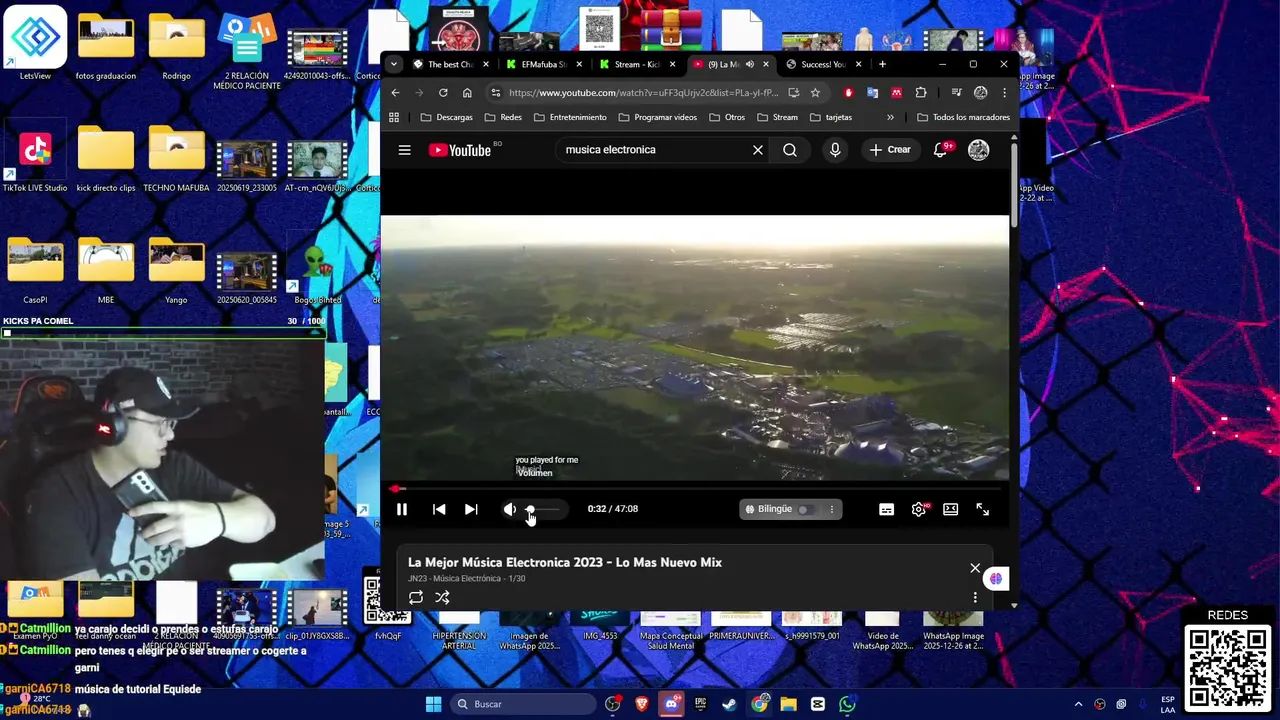The width and height of the screenshot is (1280, 720).
Task: Open the JN23 - Música Electrónica playlist link
Action: coord(453,579)
